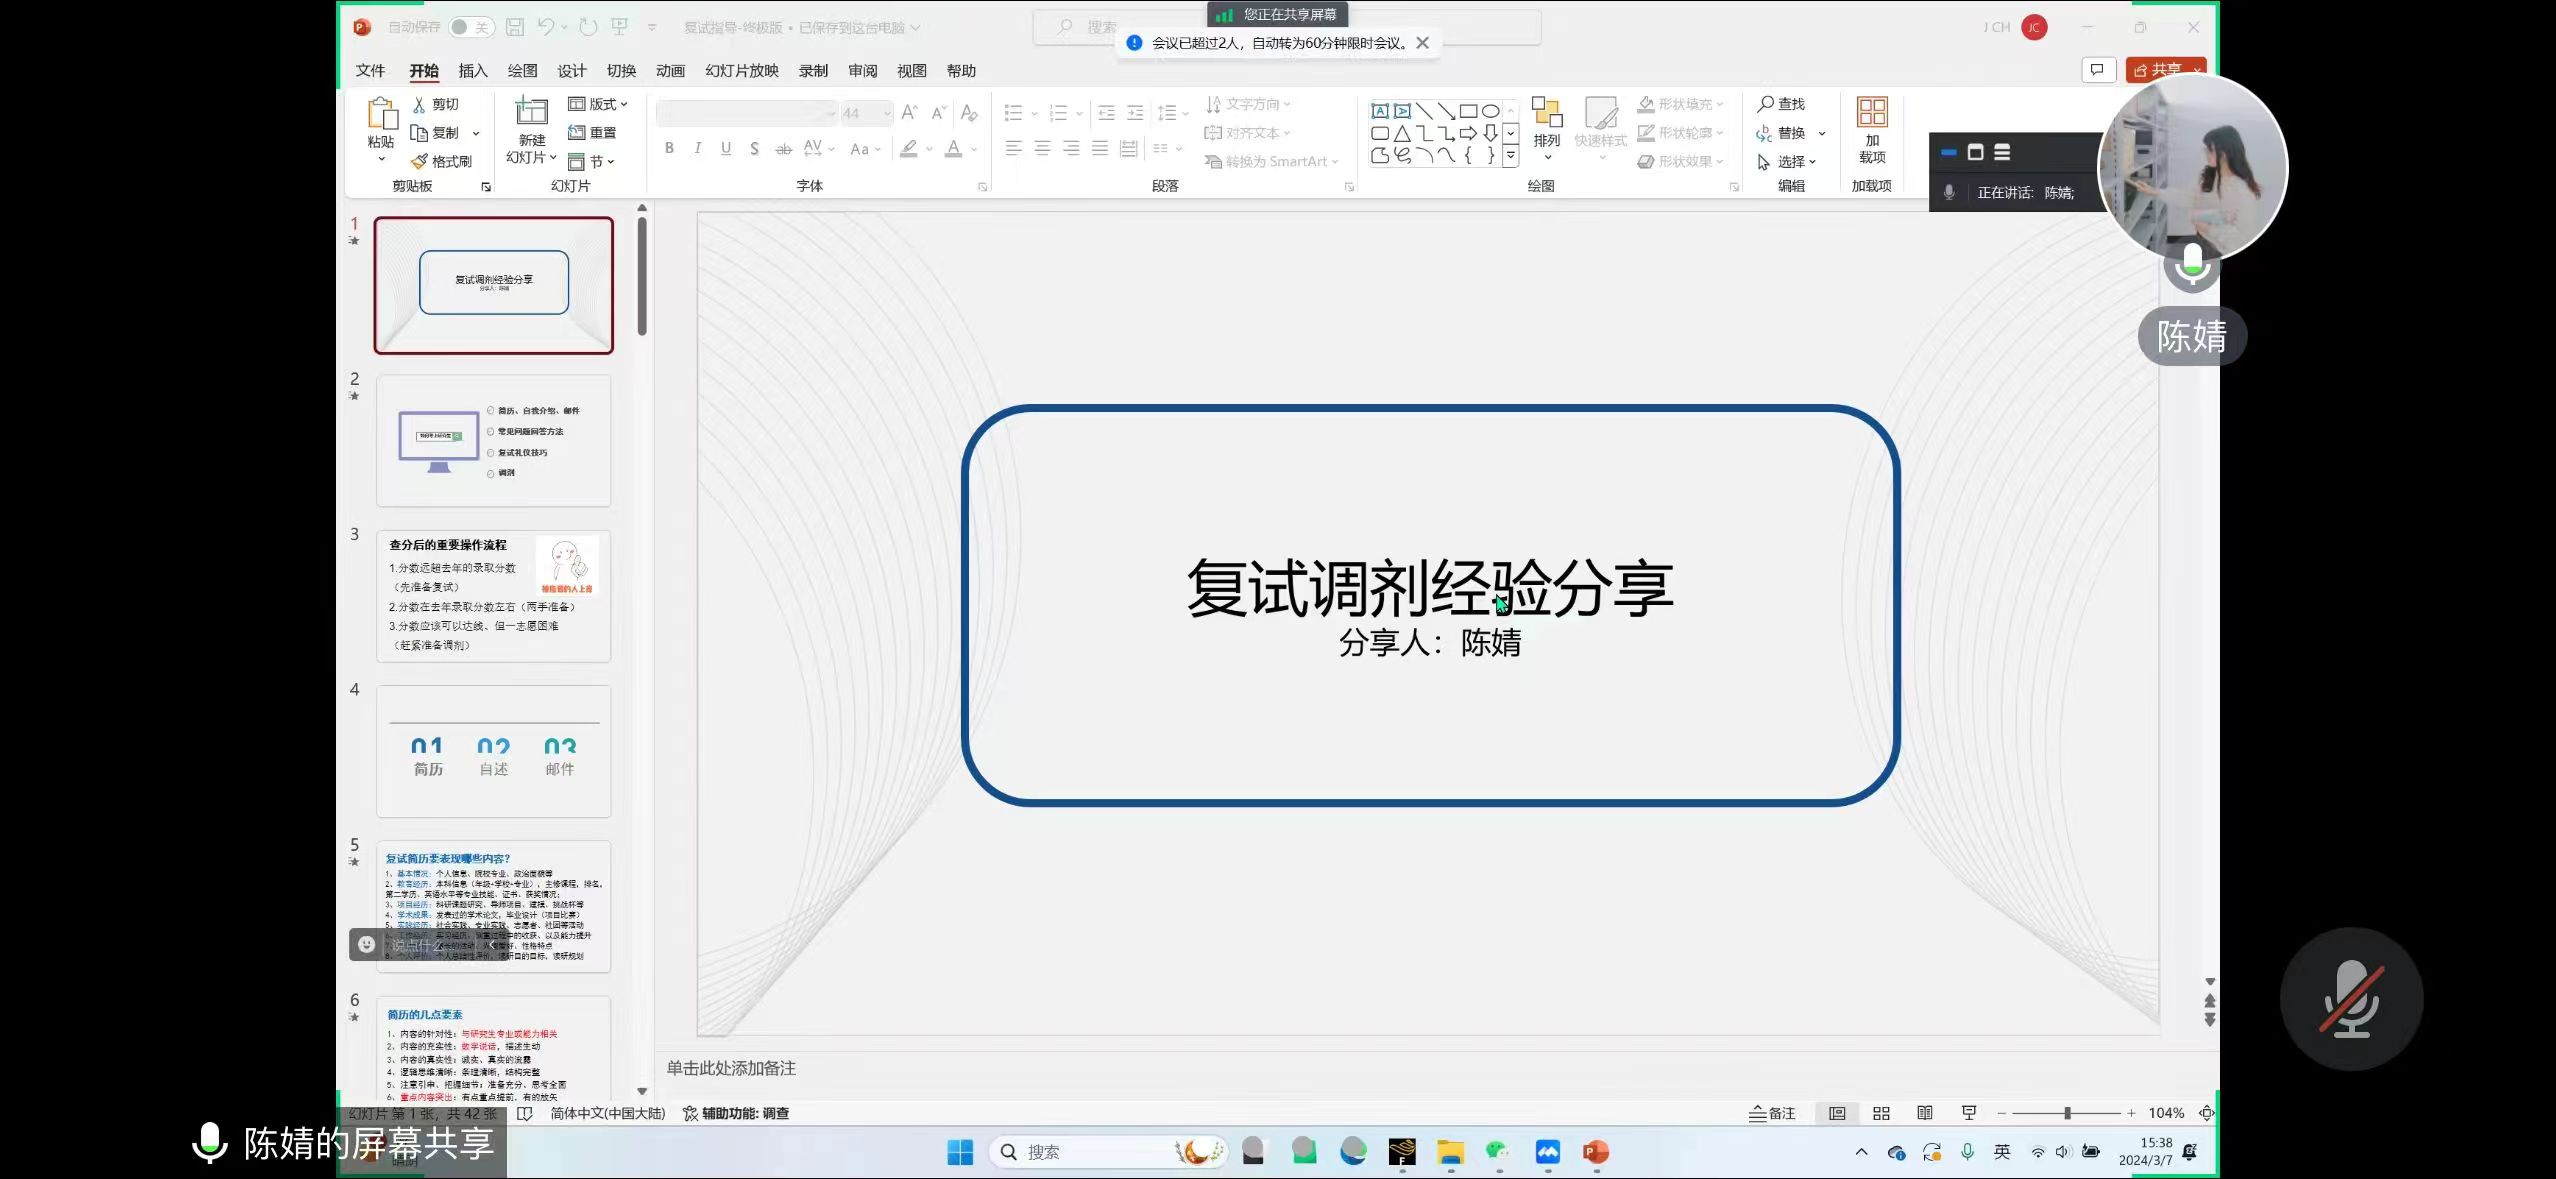Switch to Slide Sorter view icon
The image size is (2556, 1179).
1881,1113
